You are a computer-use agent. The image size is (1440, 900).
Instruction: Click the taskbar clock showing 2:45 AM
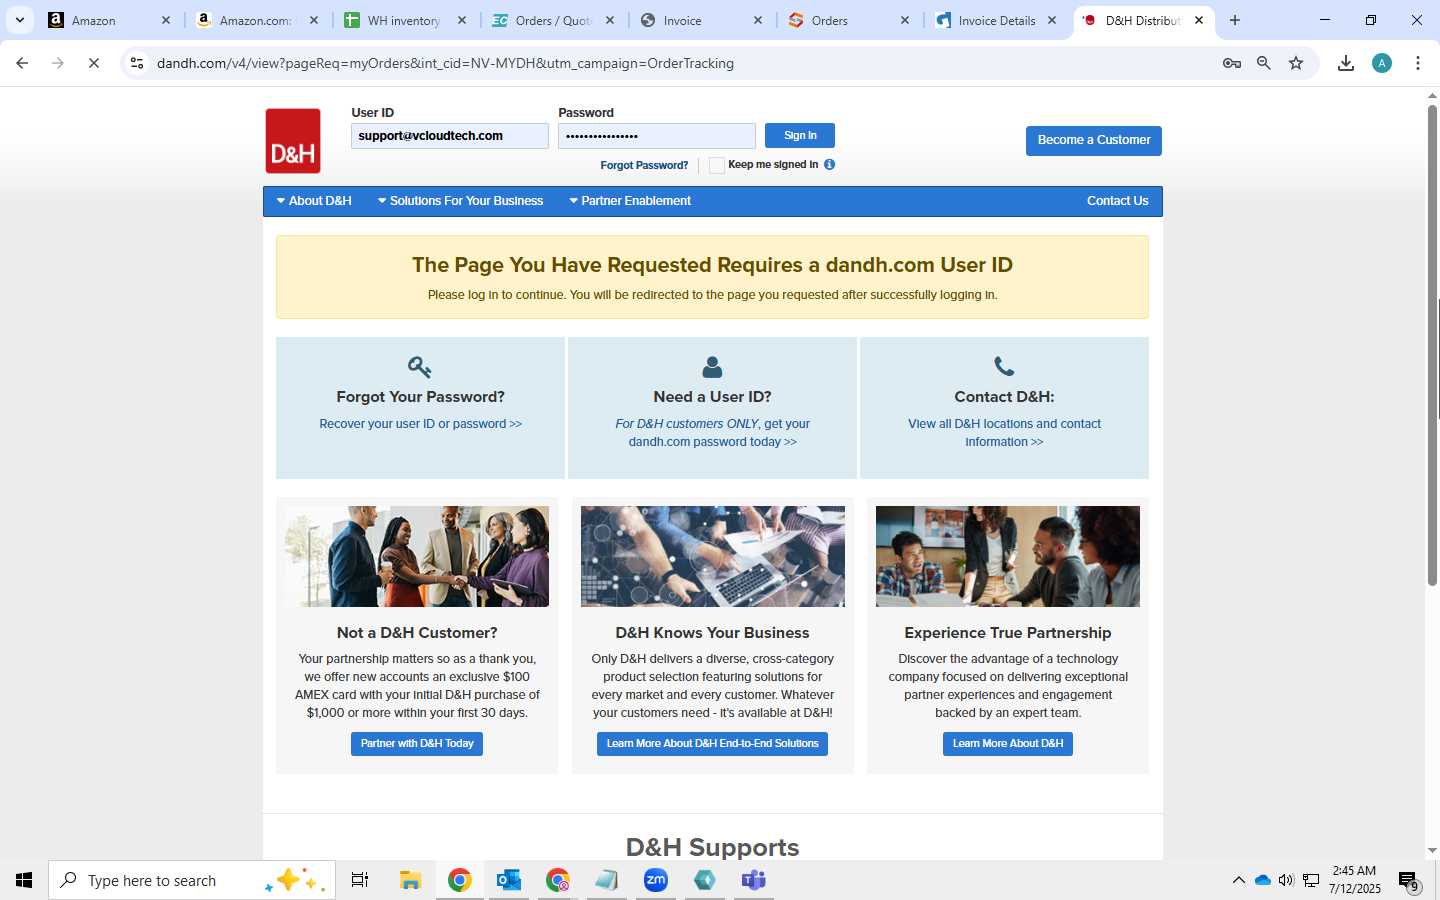coord(1354,880)
